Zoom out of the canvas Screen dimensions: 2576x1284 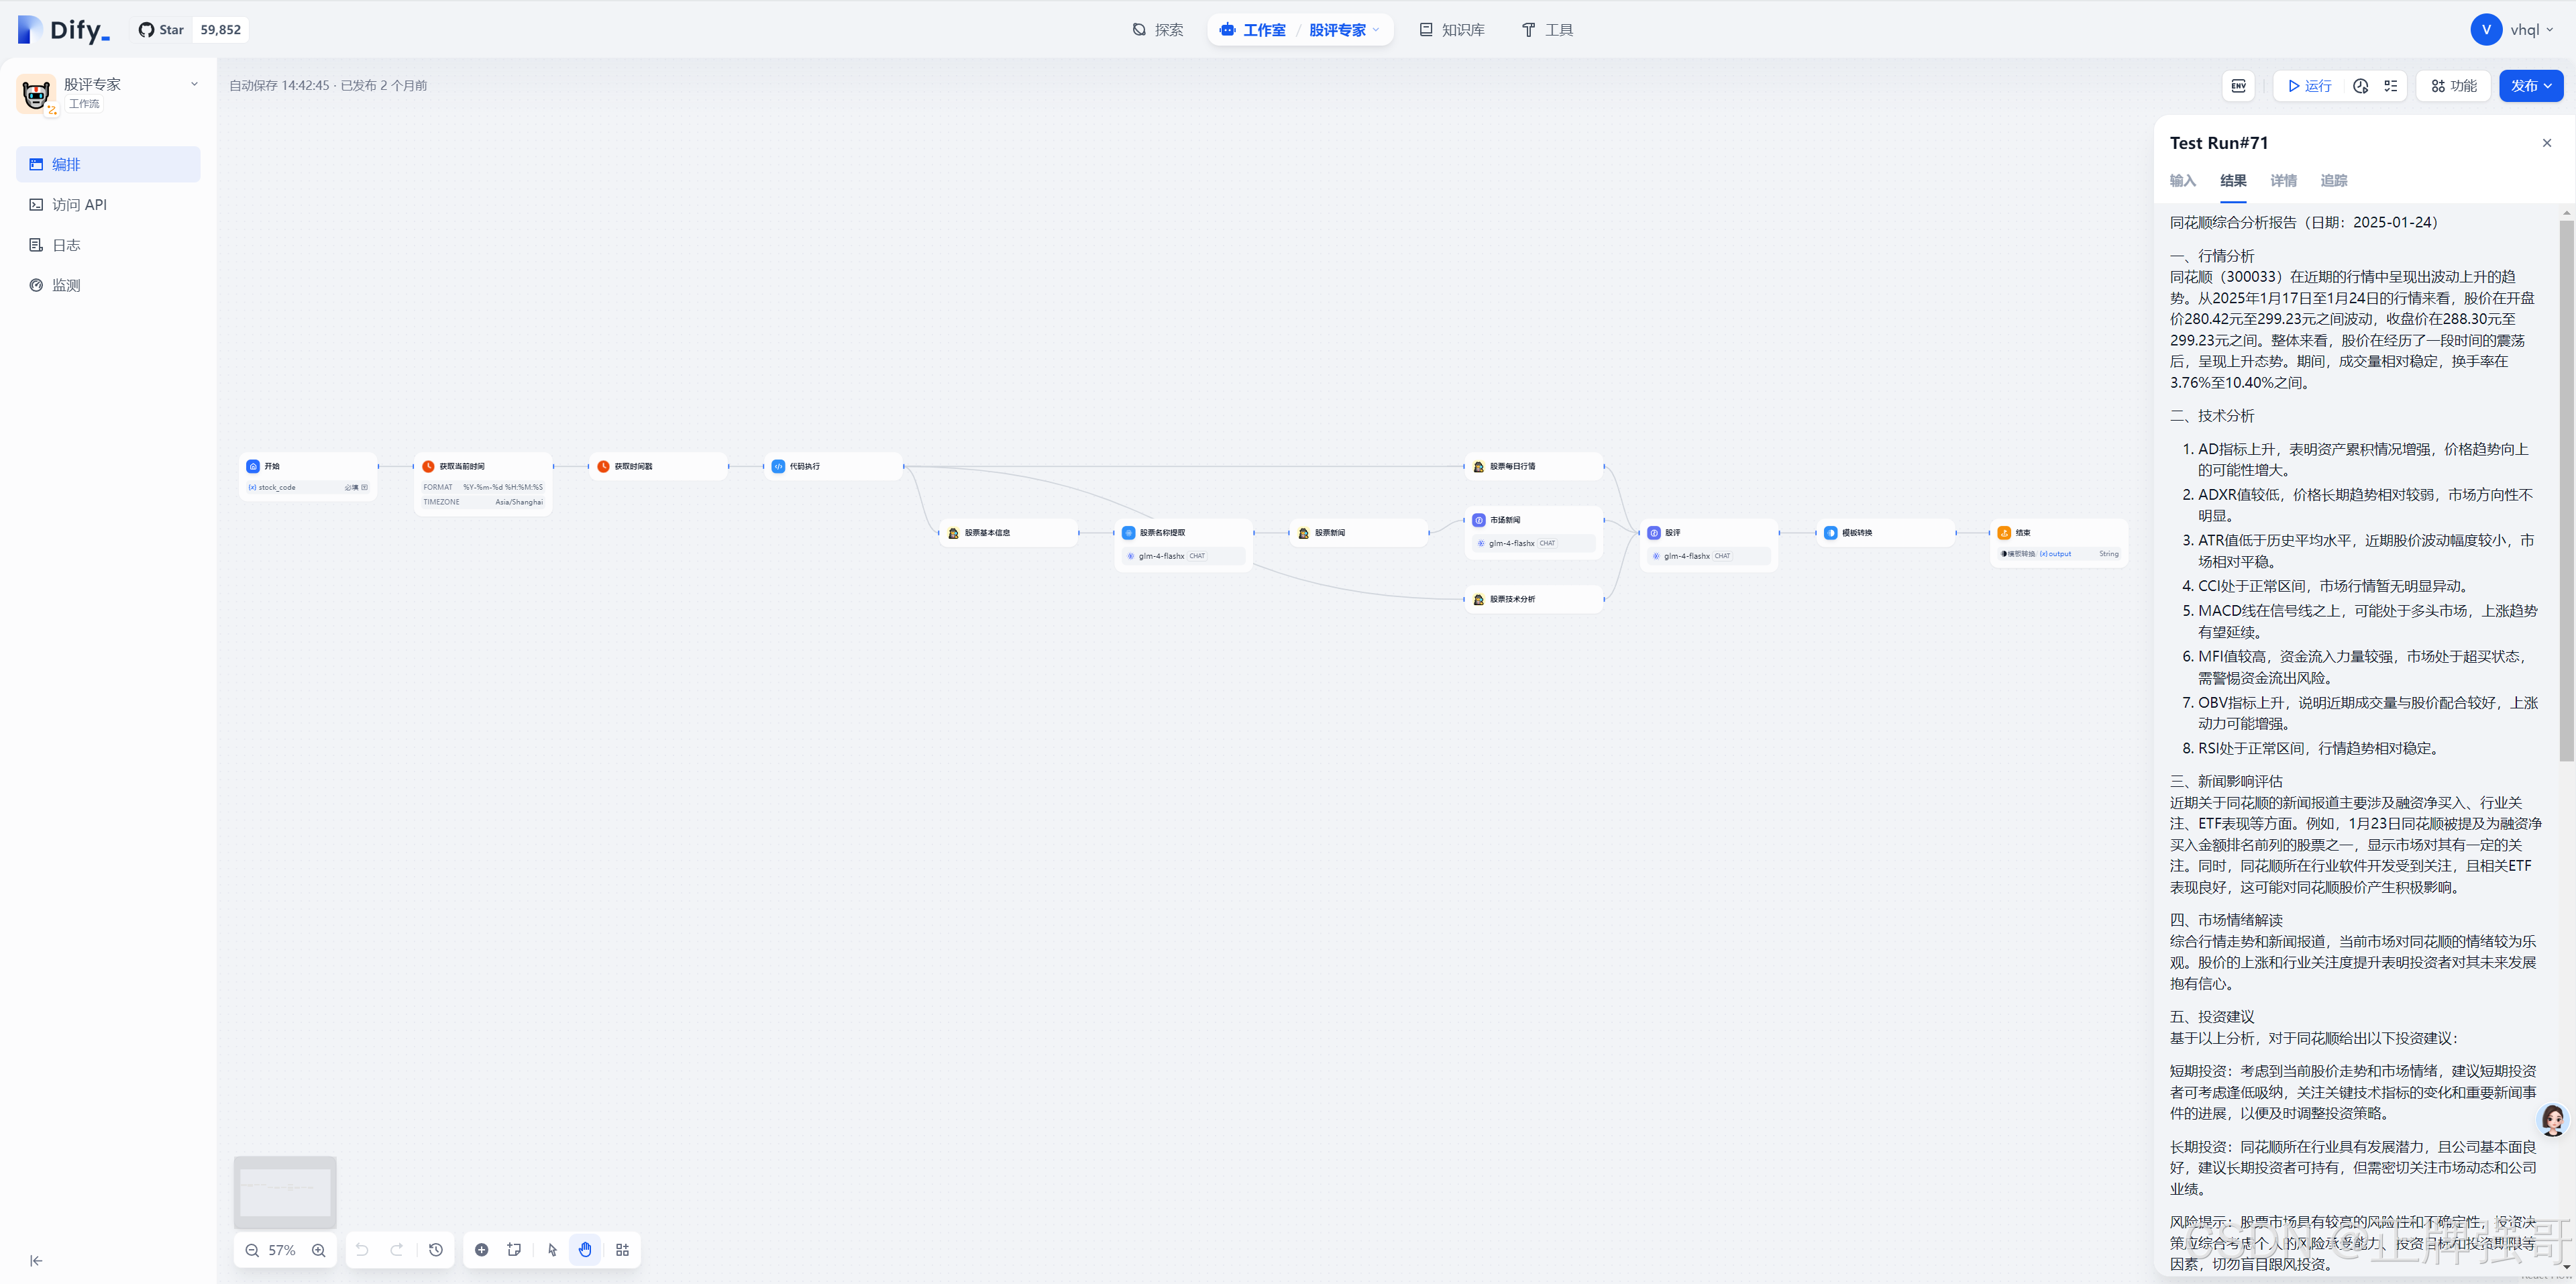coord(252,1250)
